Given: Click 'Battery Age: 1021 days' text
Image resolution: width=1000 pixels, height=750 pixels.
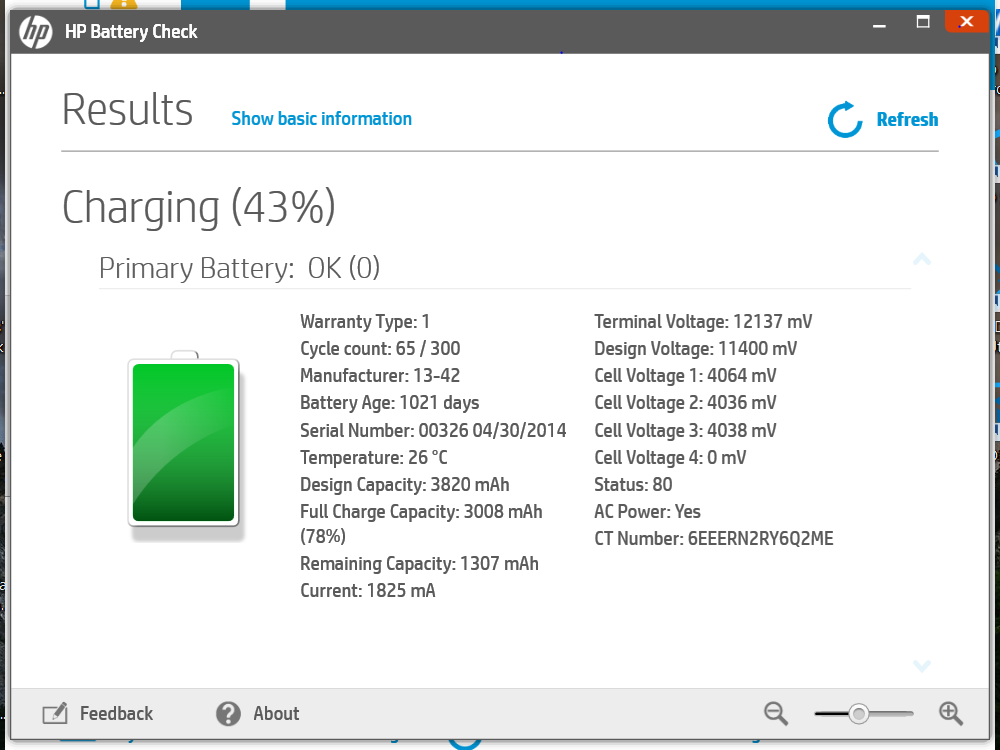Looking at the screenshot, I should coord(390,402).
